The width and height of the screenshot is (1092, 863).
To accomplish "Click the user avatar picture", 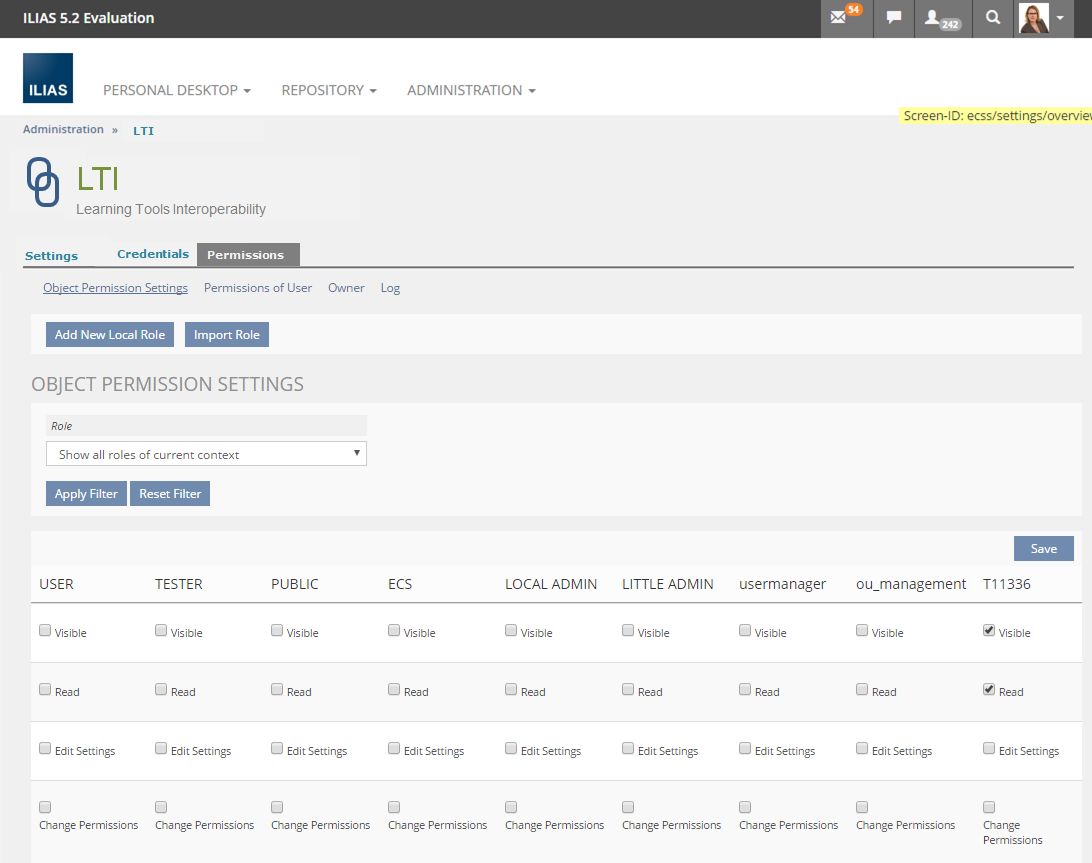I will (x=1033, y=18).
